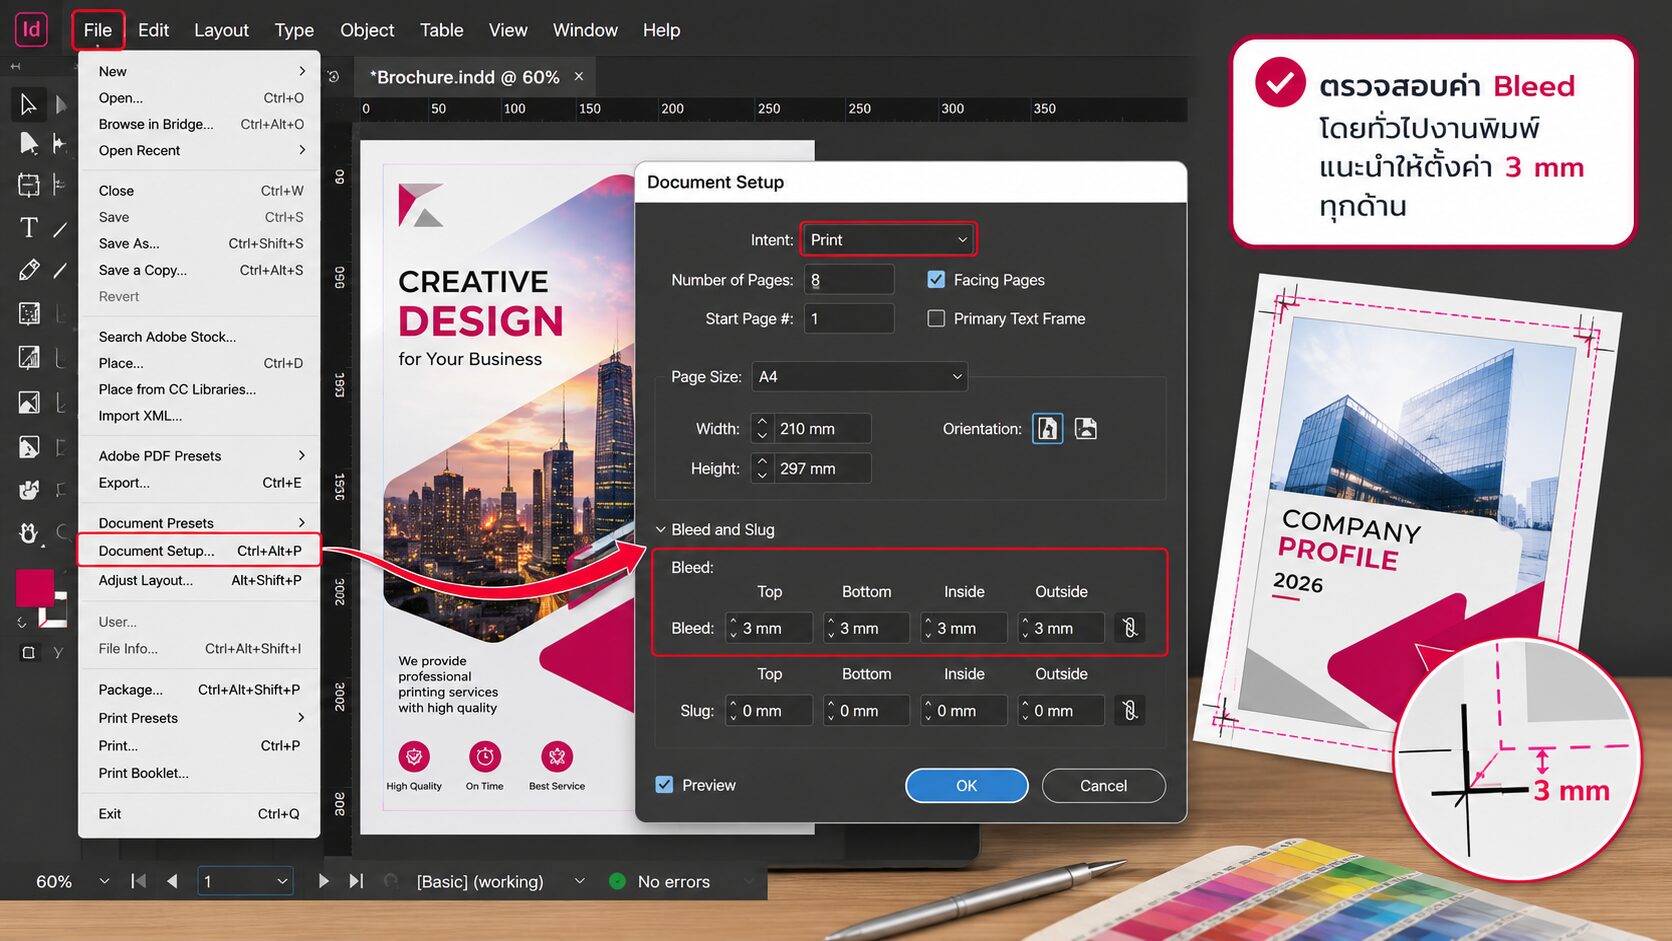Choose Document Setup menu entry
The image size is (1672, 941).
click(200, 551)
